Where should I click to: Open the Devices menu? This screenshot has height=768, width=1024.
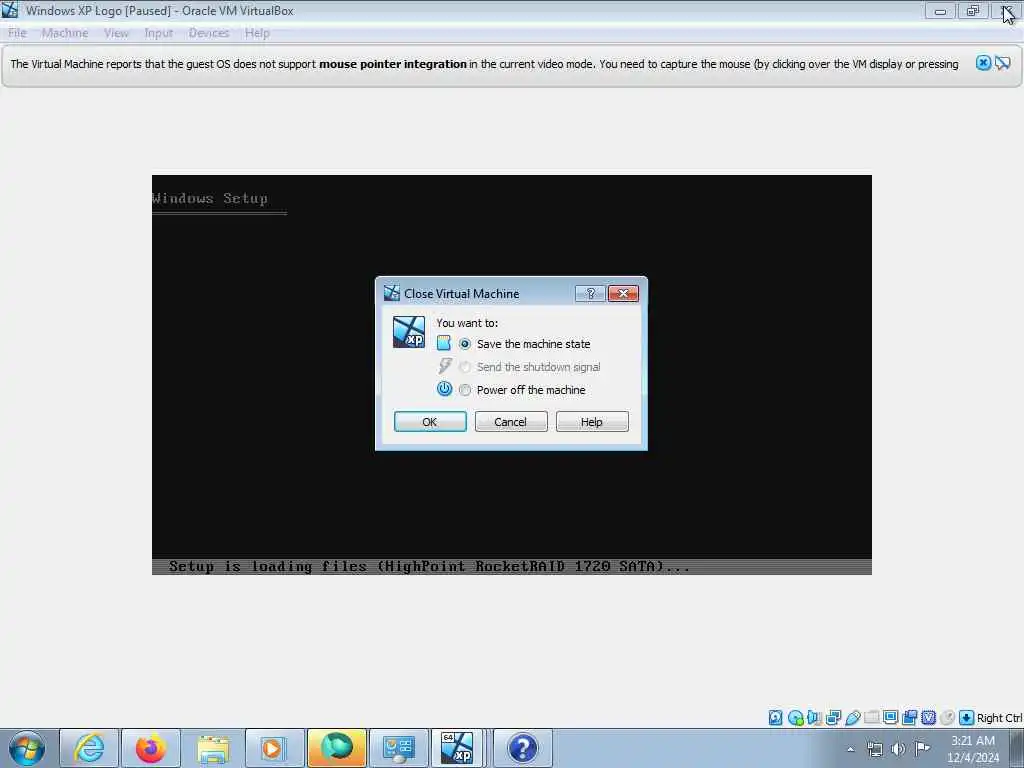209,33
